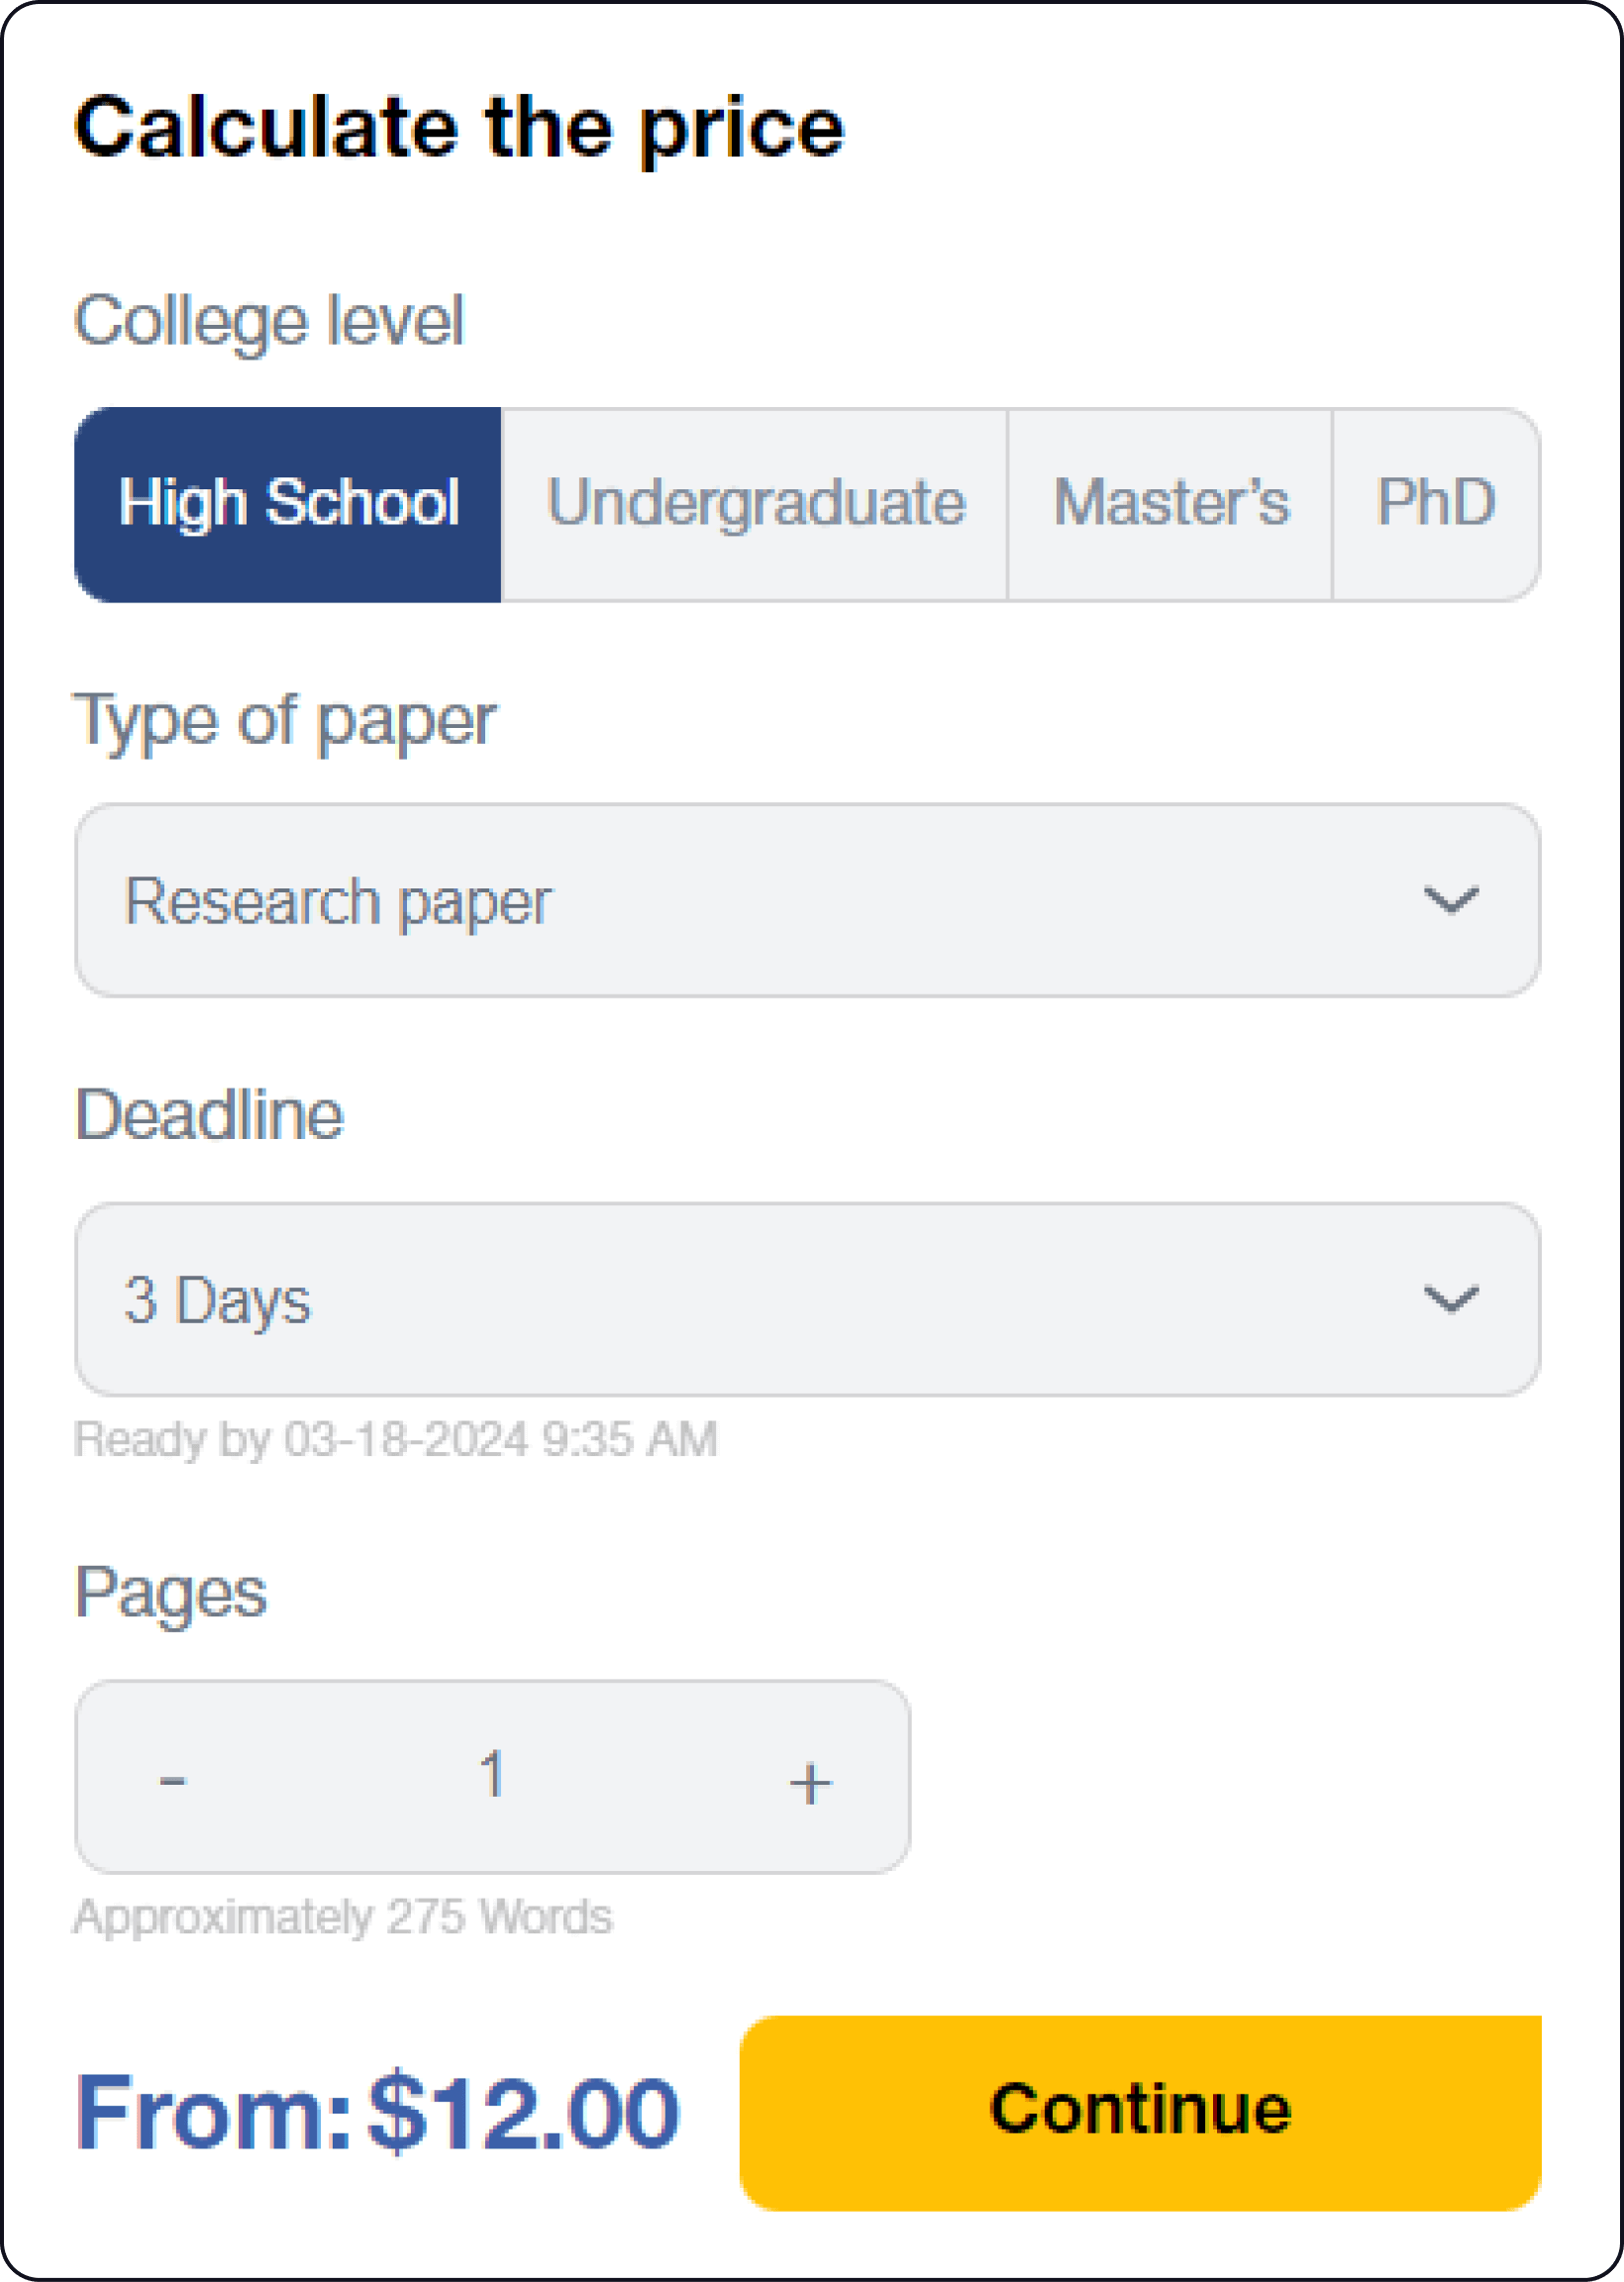Click the From: $12.00 price text
Image resolution: width=1624 pixels, height=2282 pixels.
(x=378, y=2112)
